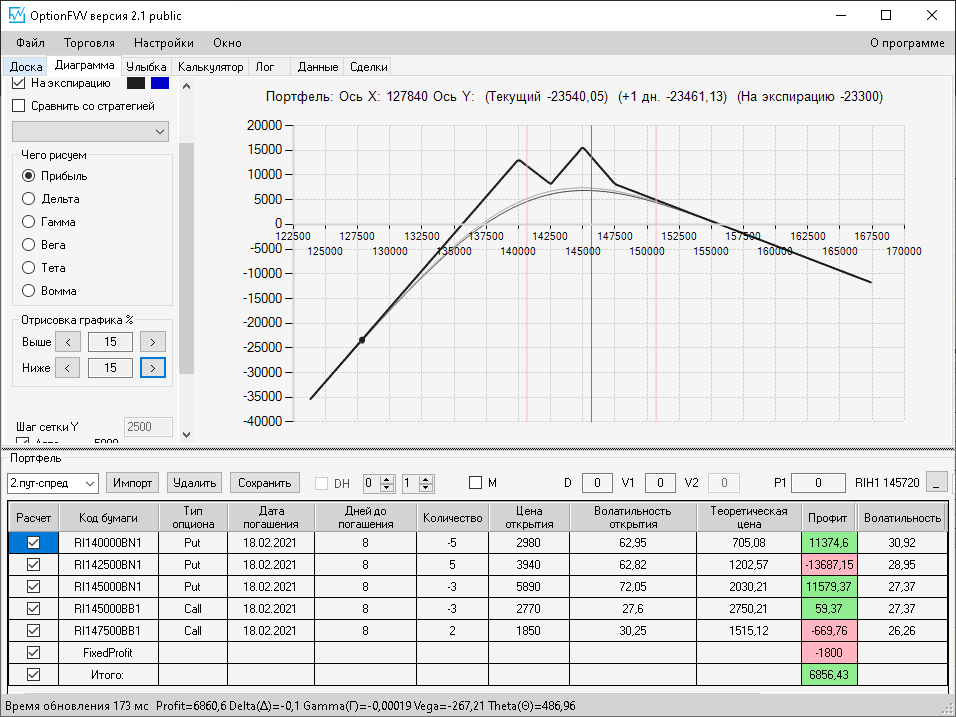This screenshot has width=956, height=717.
Task: Click the Профит column header
Action: click(828, 518)
